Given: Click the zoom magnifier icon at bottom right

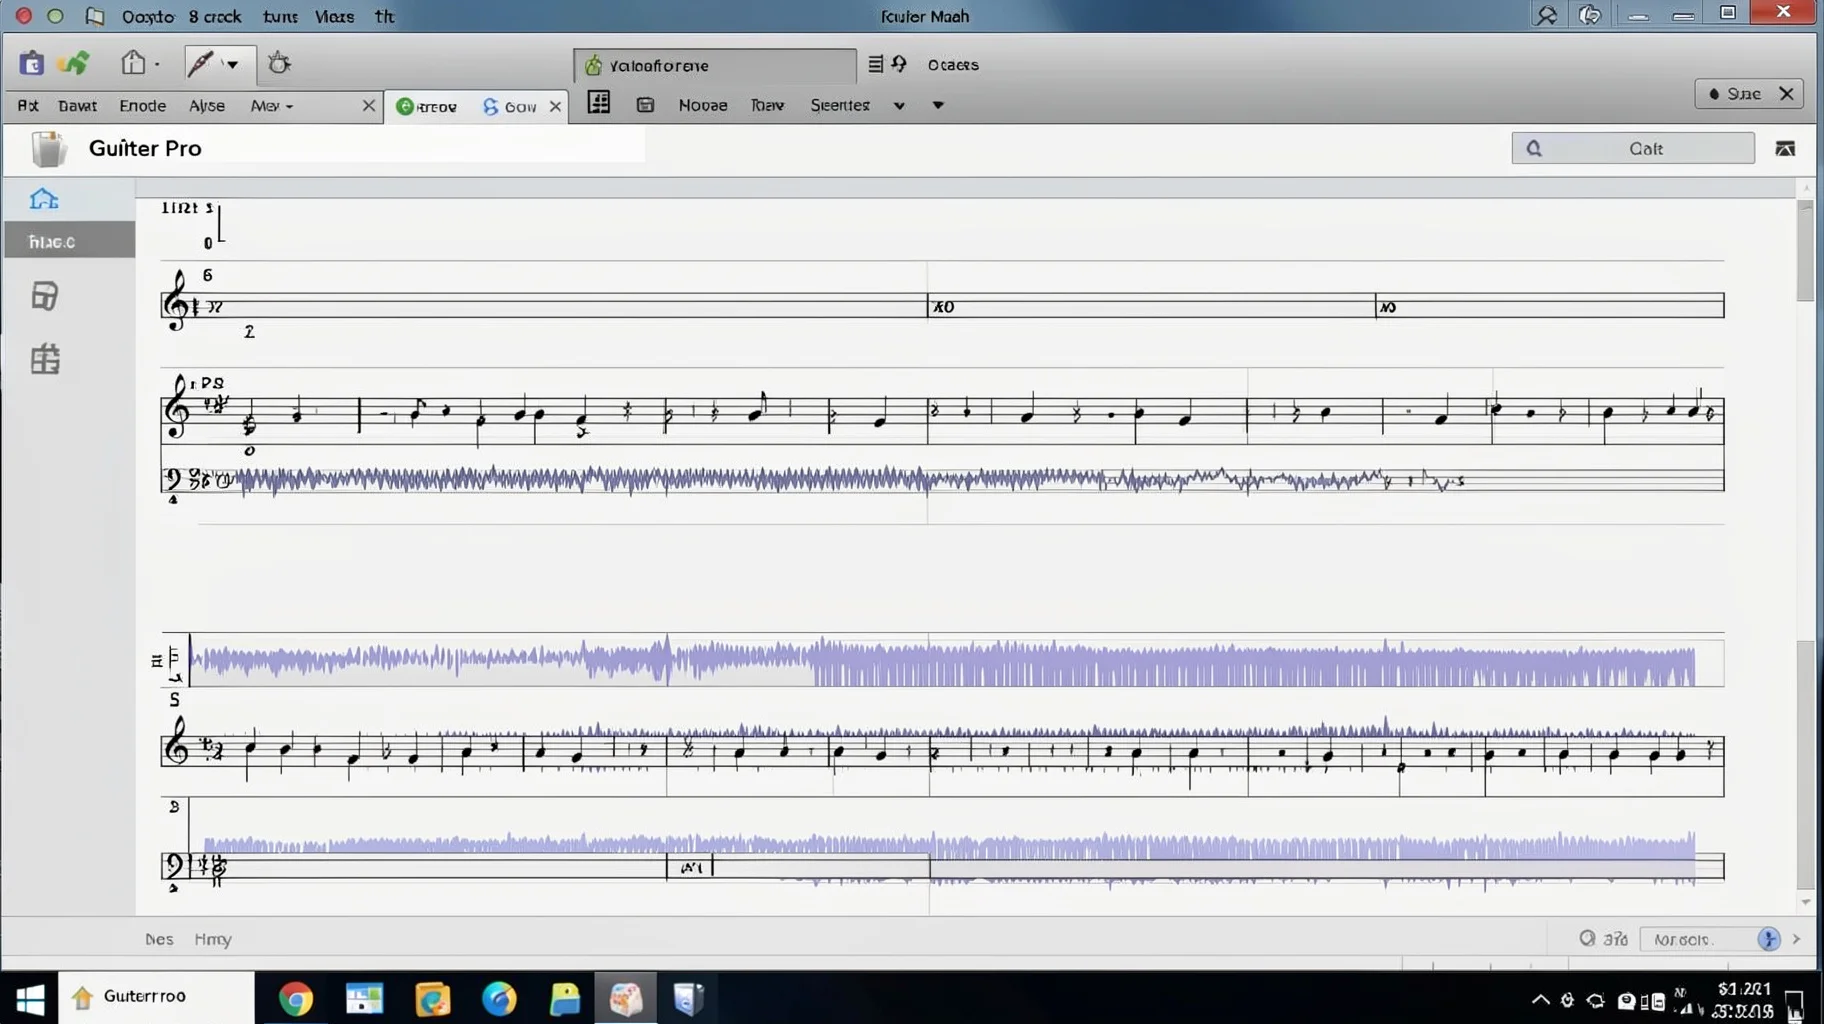Looking at the screenshot, I should [1587, 938].
